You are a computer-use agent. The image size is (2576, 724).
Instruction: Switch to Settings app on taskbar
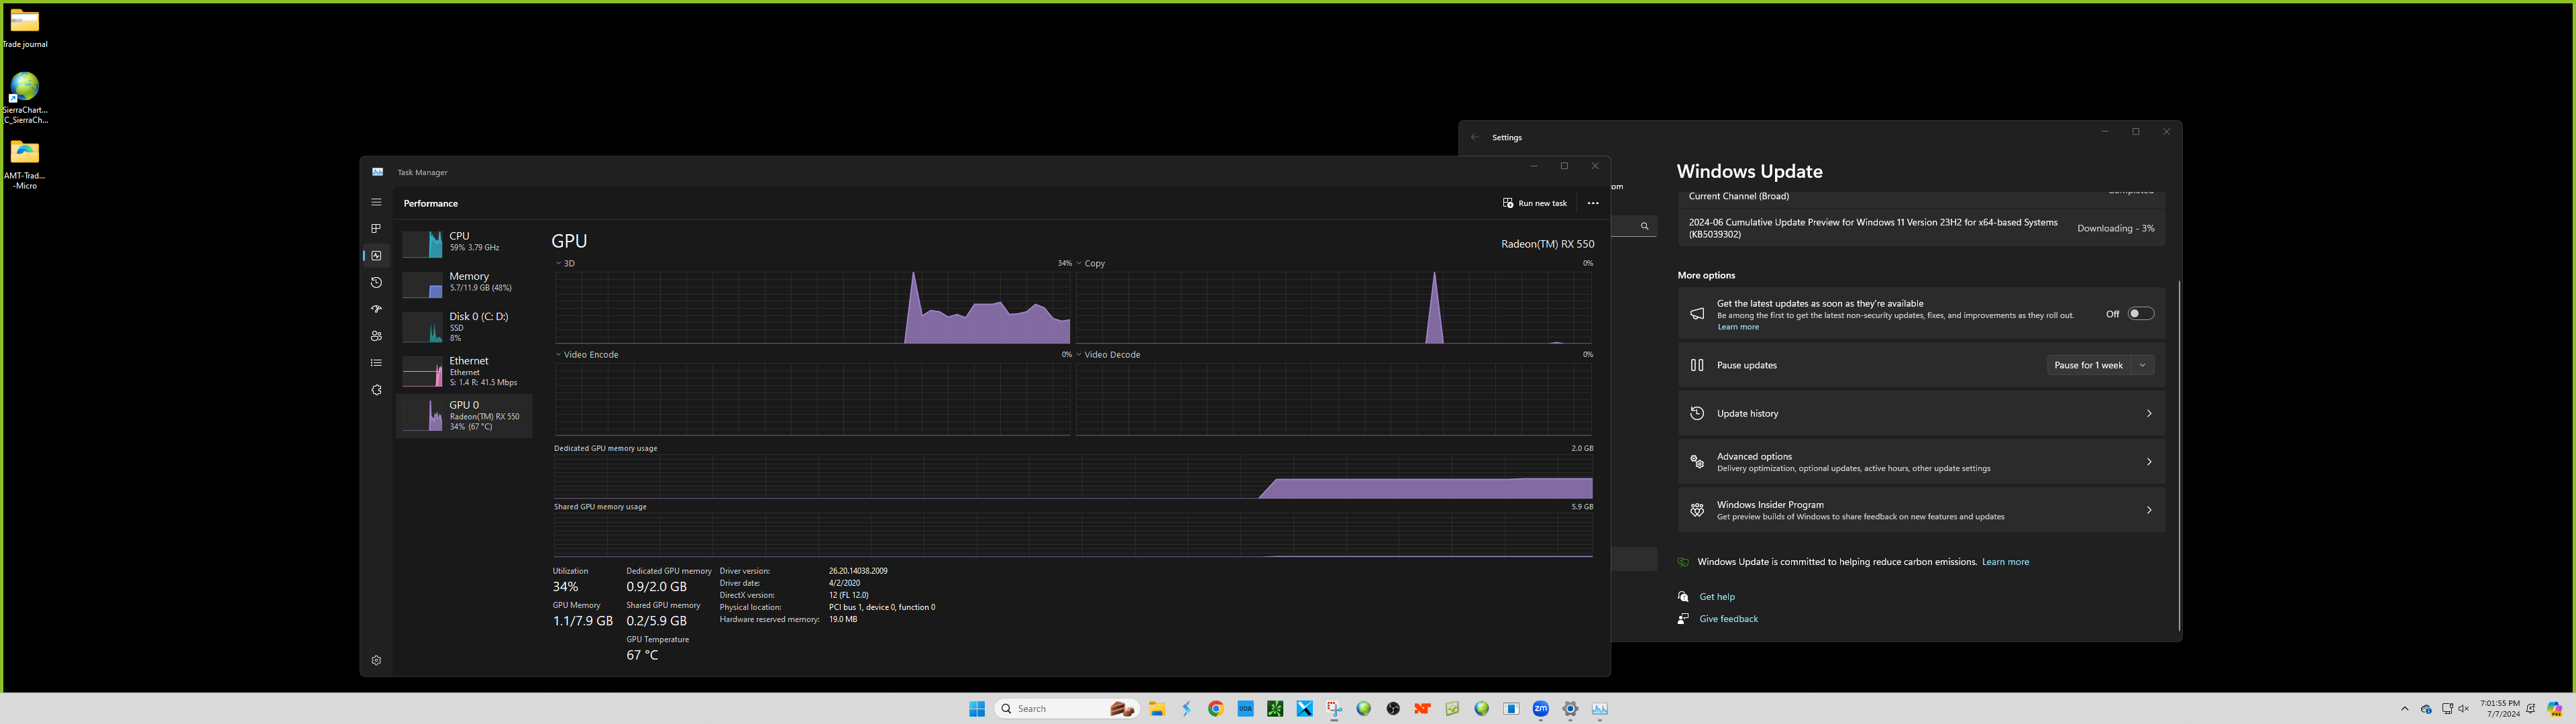[x=1571, y=709]
